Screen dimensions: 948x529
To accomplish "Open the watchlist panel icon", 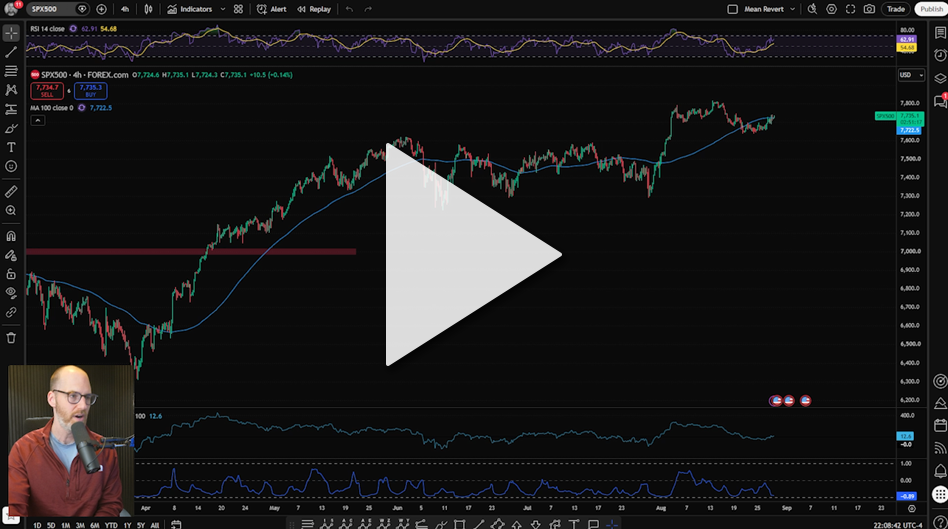I will click(940, 33).
